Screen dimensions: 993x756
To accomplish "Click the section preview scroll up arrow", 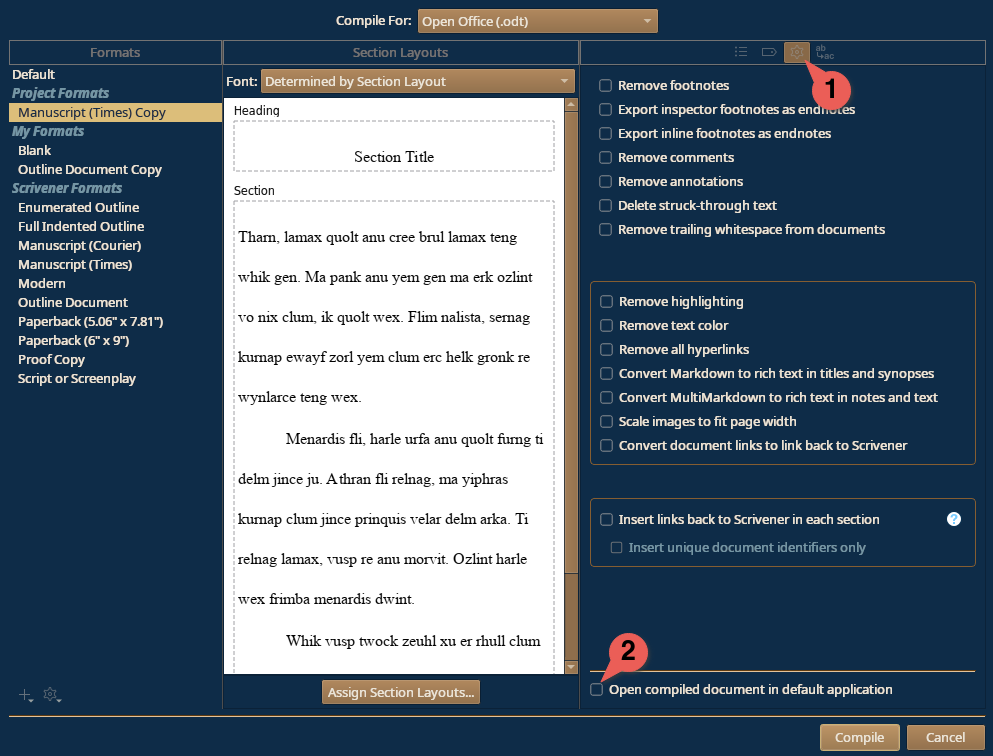I will point(571,104).
